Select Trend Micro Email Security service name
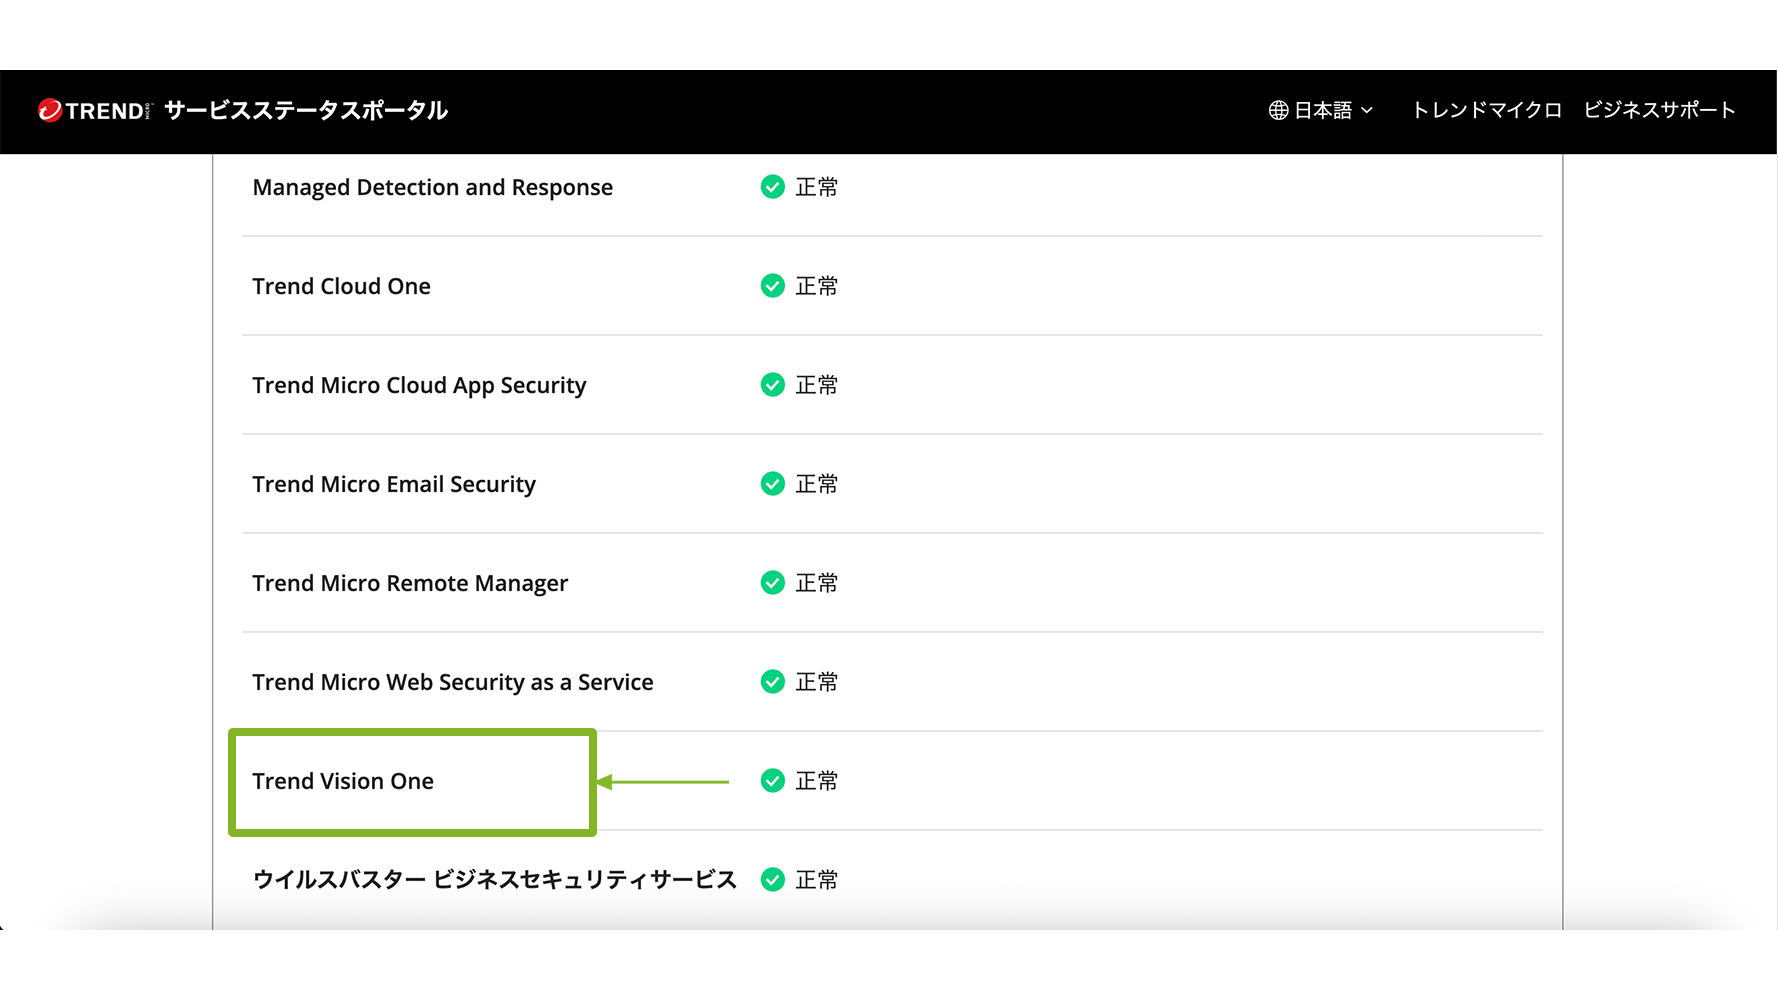The image size is (1778, 1000). click(x=394, y=484)
